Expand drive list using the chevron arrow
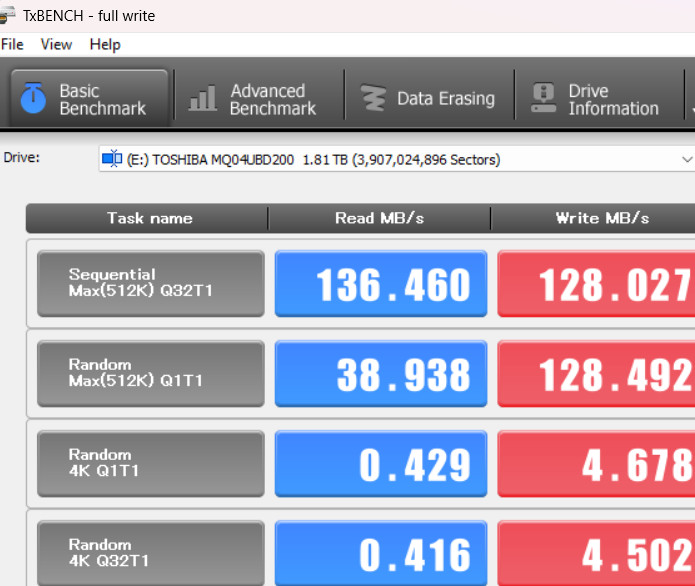Screen dimensions: 695x586 (x=687, y=159)
